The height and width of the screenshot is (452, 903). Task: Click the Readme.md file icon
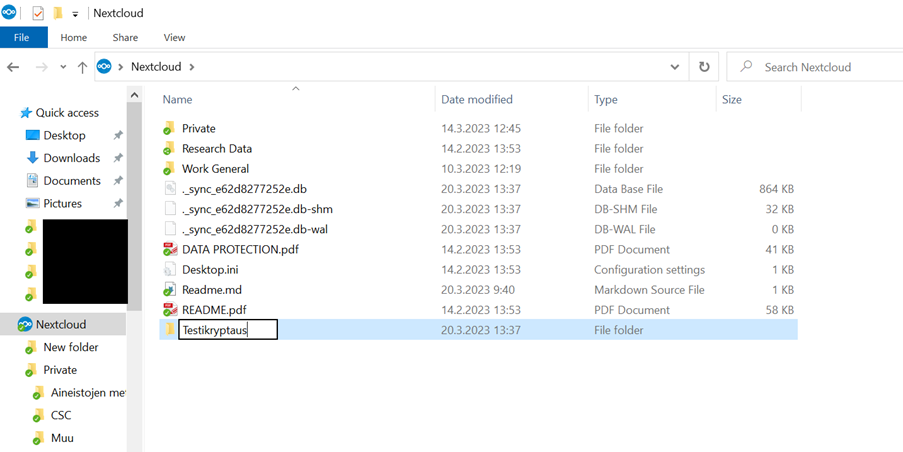pyautogui.click(x=170, y=290)
